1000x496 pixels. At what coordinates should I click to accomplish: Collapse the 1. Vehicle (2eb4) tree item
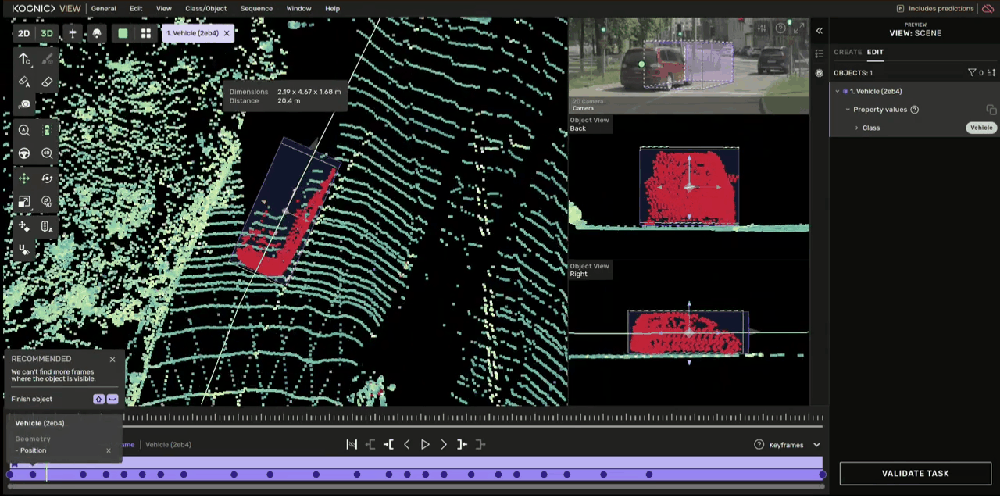click(837, 91)
